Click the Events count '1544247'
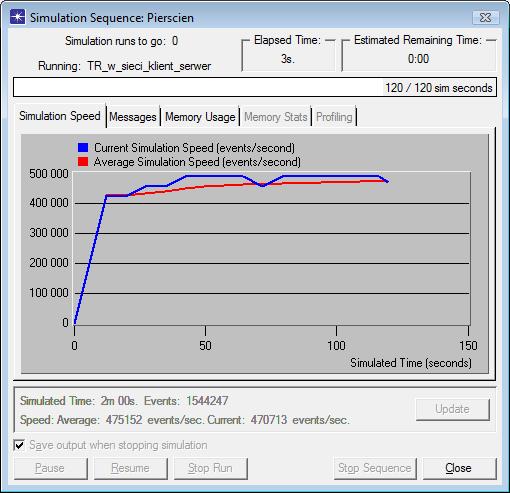This screenshot has width=510, height=493. click(x=207, y=401)
